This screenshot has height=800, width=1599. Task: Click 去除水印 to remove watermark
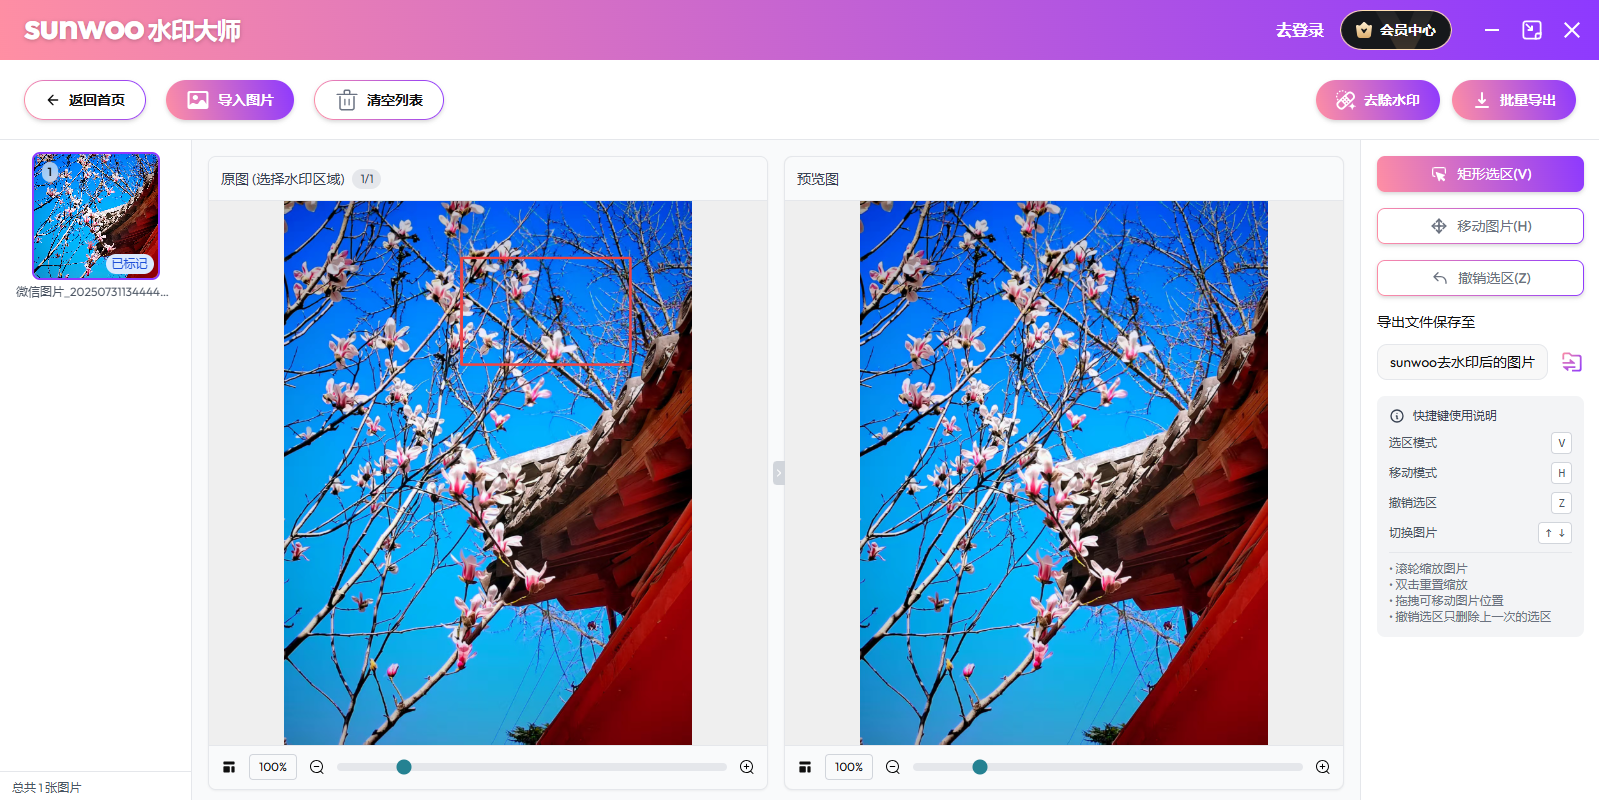pyautogui.click(x=1377, y=100)
